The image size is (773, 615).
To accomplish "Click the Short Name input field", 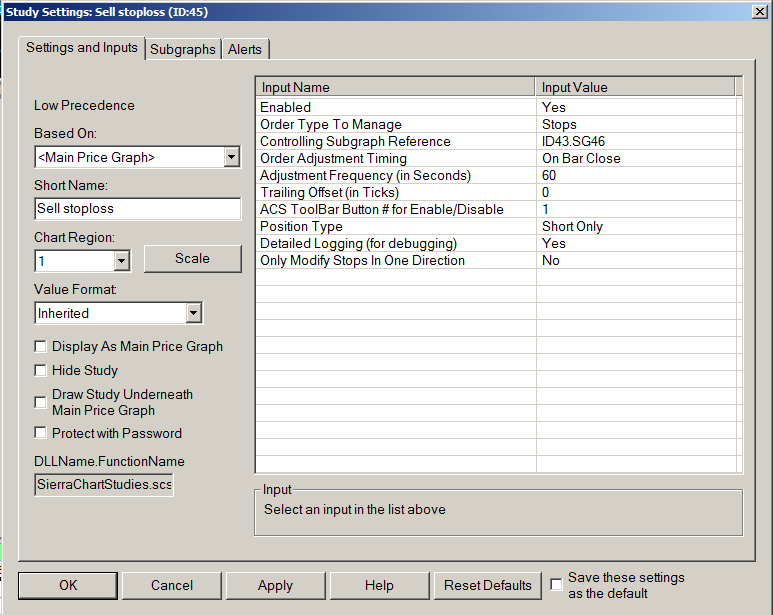I will (138, 208).
